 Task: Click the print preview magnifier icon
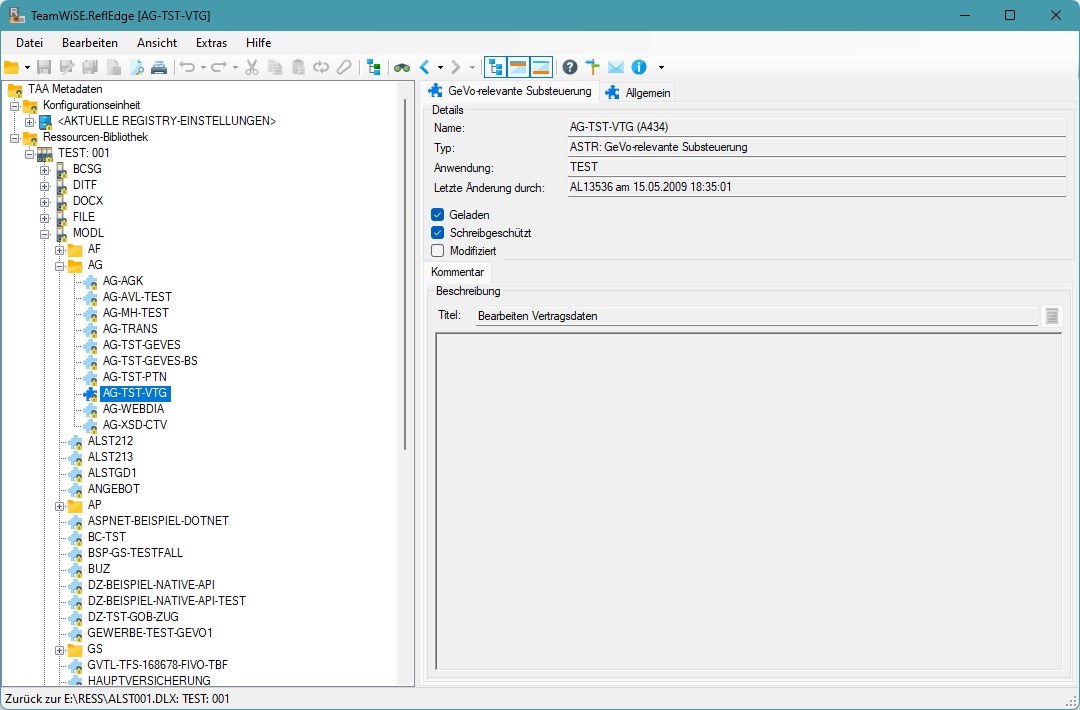[136, 67]
